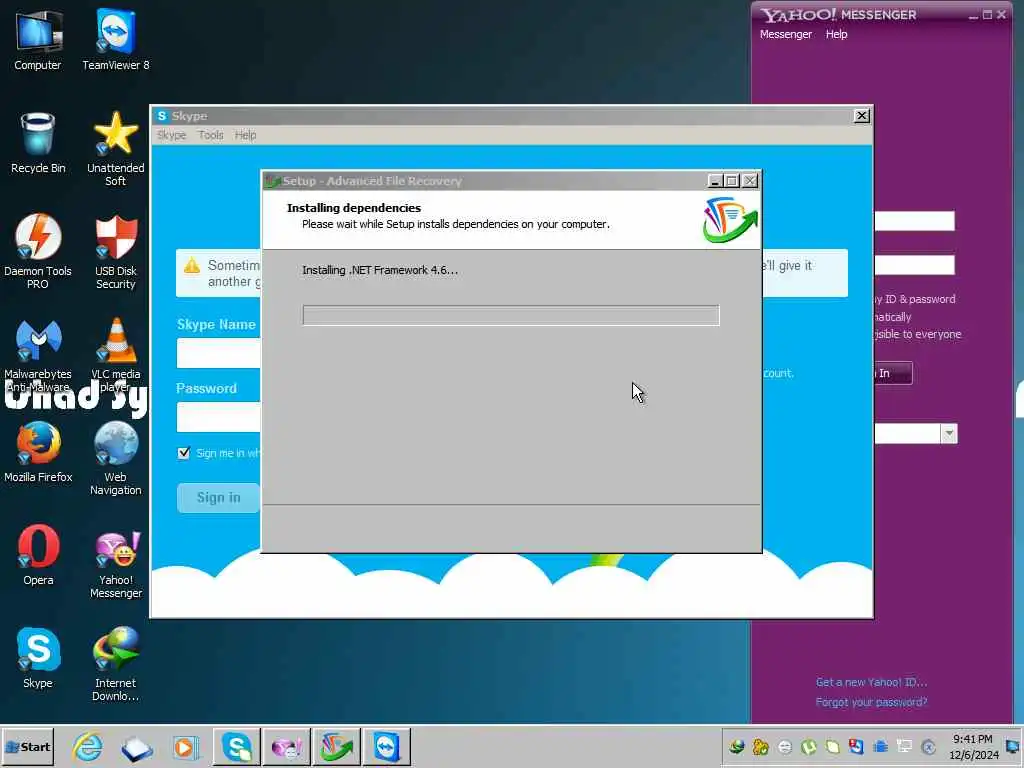
Task: Switch to Yahoo Messenger taskbar button
Action: click(x=287, y=746)
